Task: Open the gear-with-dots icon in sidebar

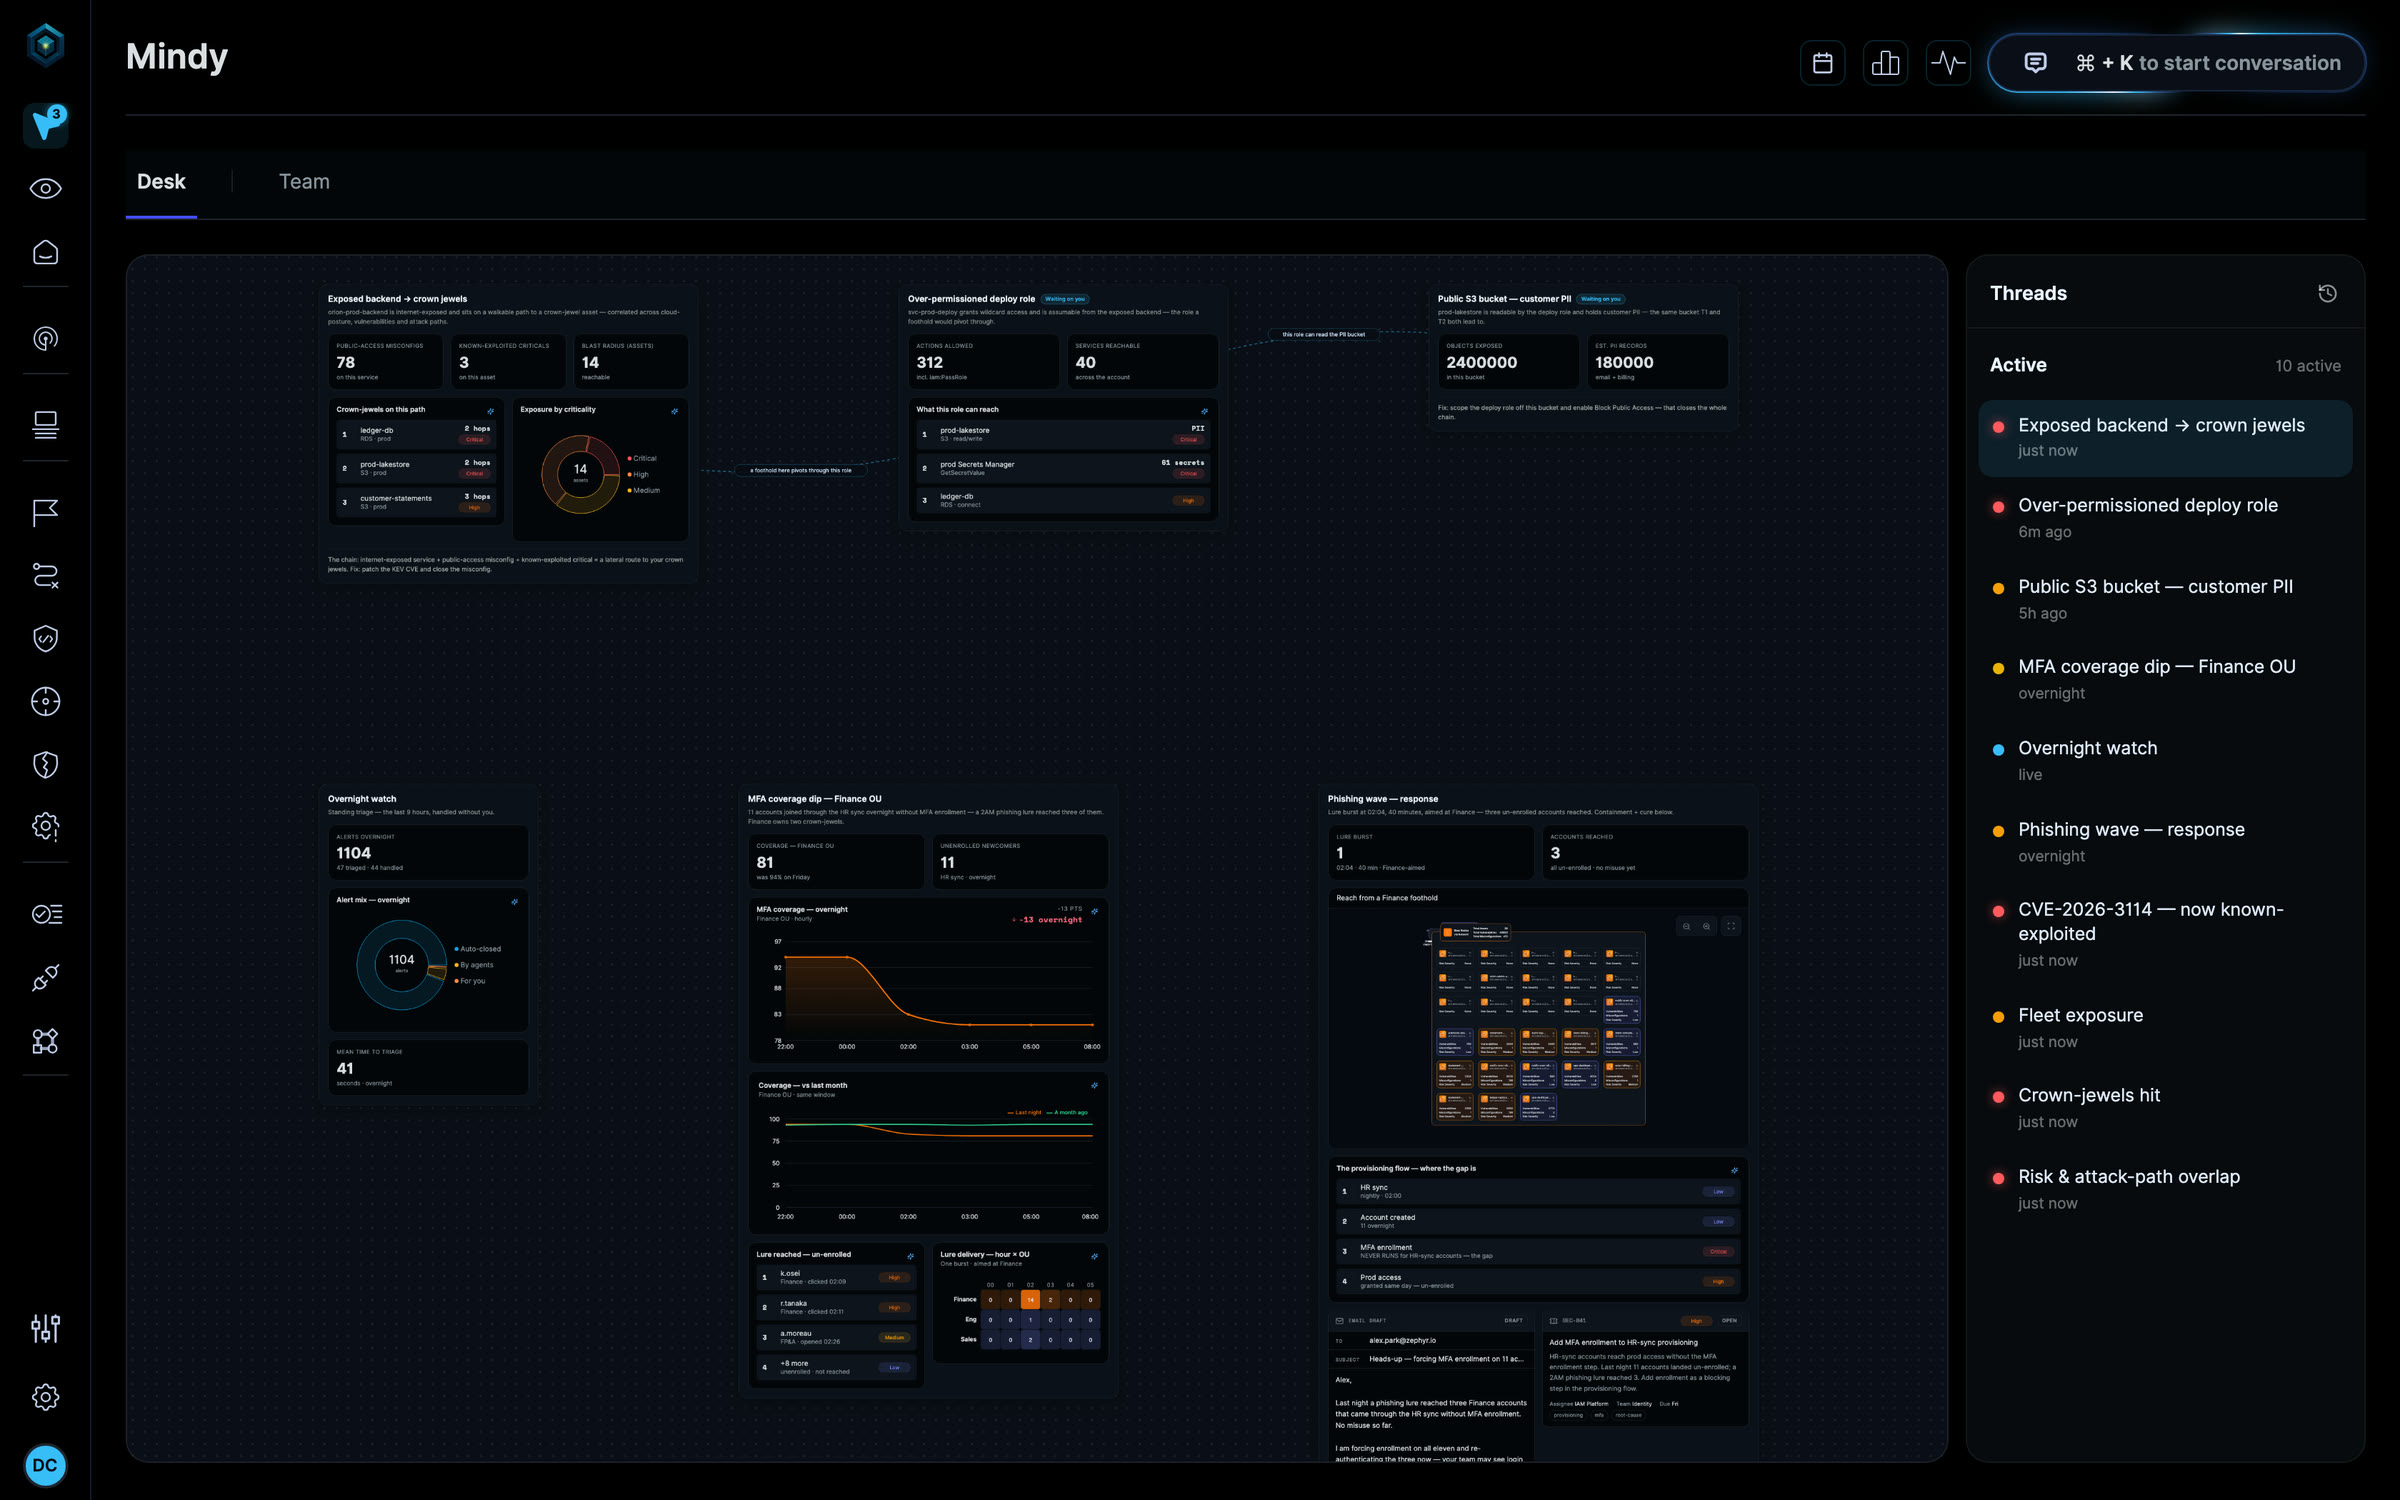Action: coord(45,826)
